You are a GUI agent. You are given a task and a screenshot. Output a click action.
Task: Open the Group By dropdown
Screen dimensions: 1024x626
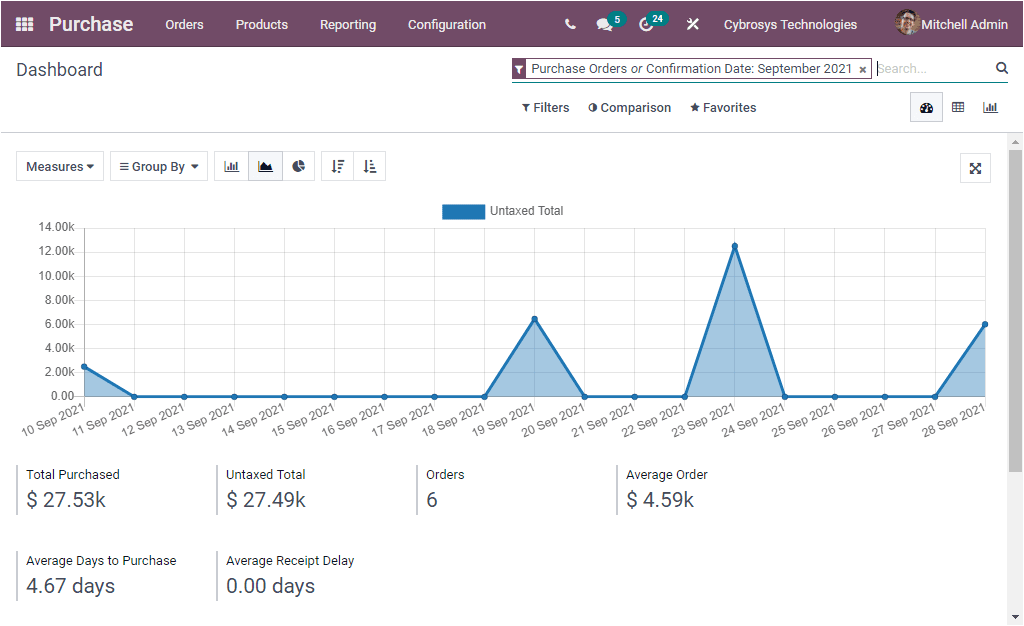point(158,166)
